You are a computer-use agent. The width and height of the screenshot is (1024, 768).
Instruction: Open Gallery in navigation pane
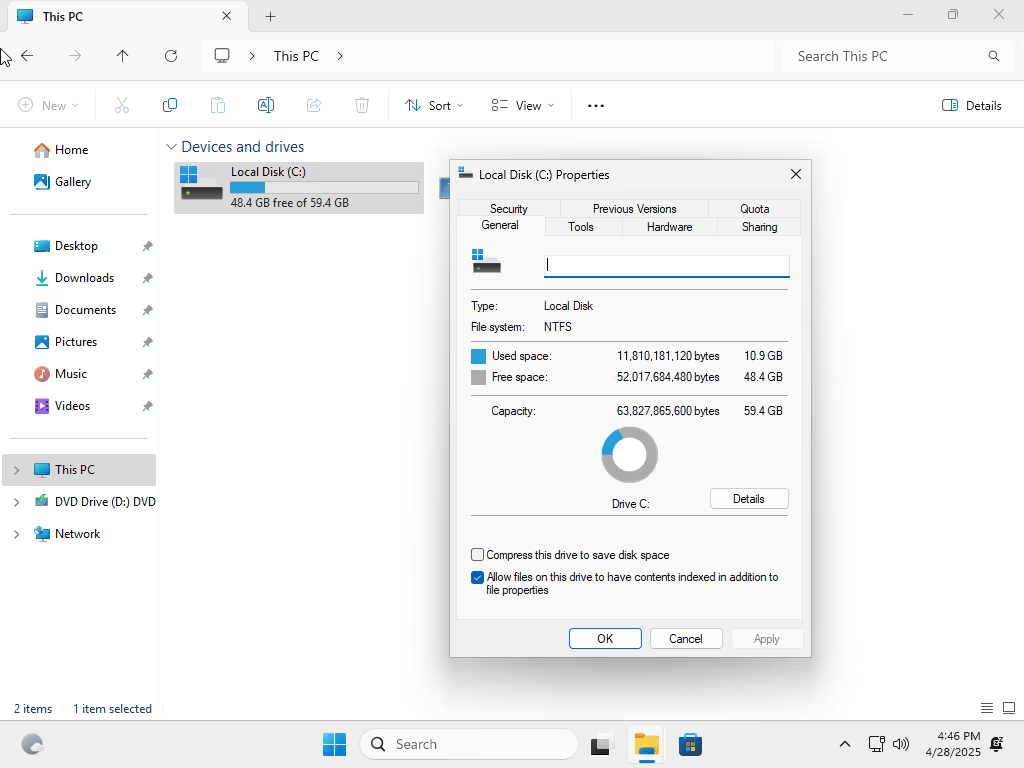pyautogui.click(x=72, y=182)
